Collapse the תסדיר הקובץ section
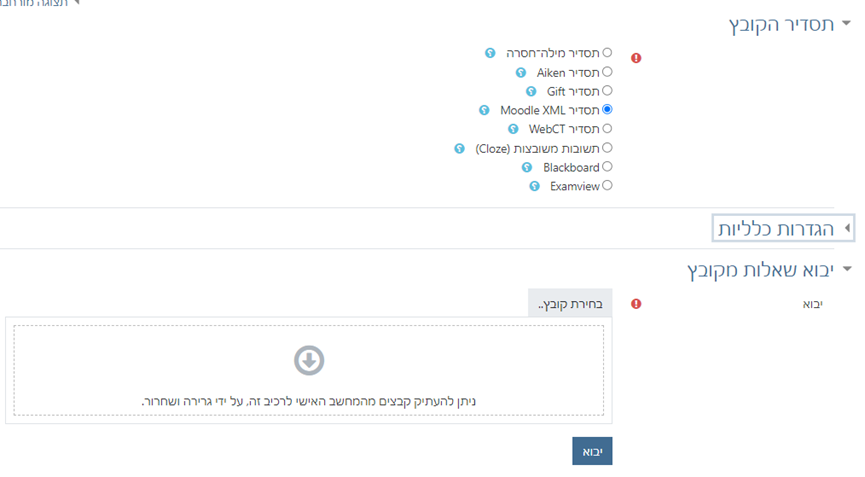This screenshot has width=865, height=477. tap(848, 25)
